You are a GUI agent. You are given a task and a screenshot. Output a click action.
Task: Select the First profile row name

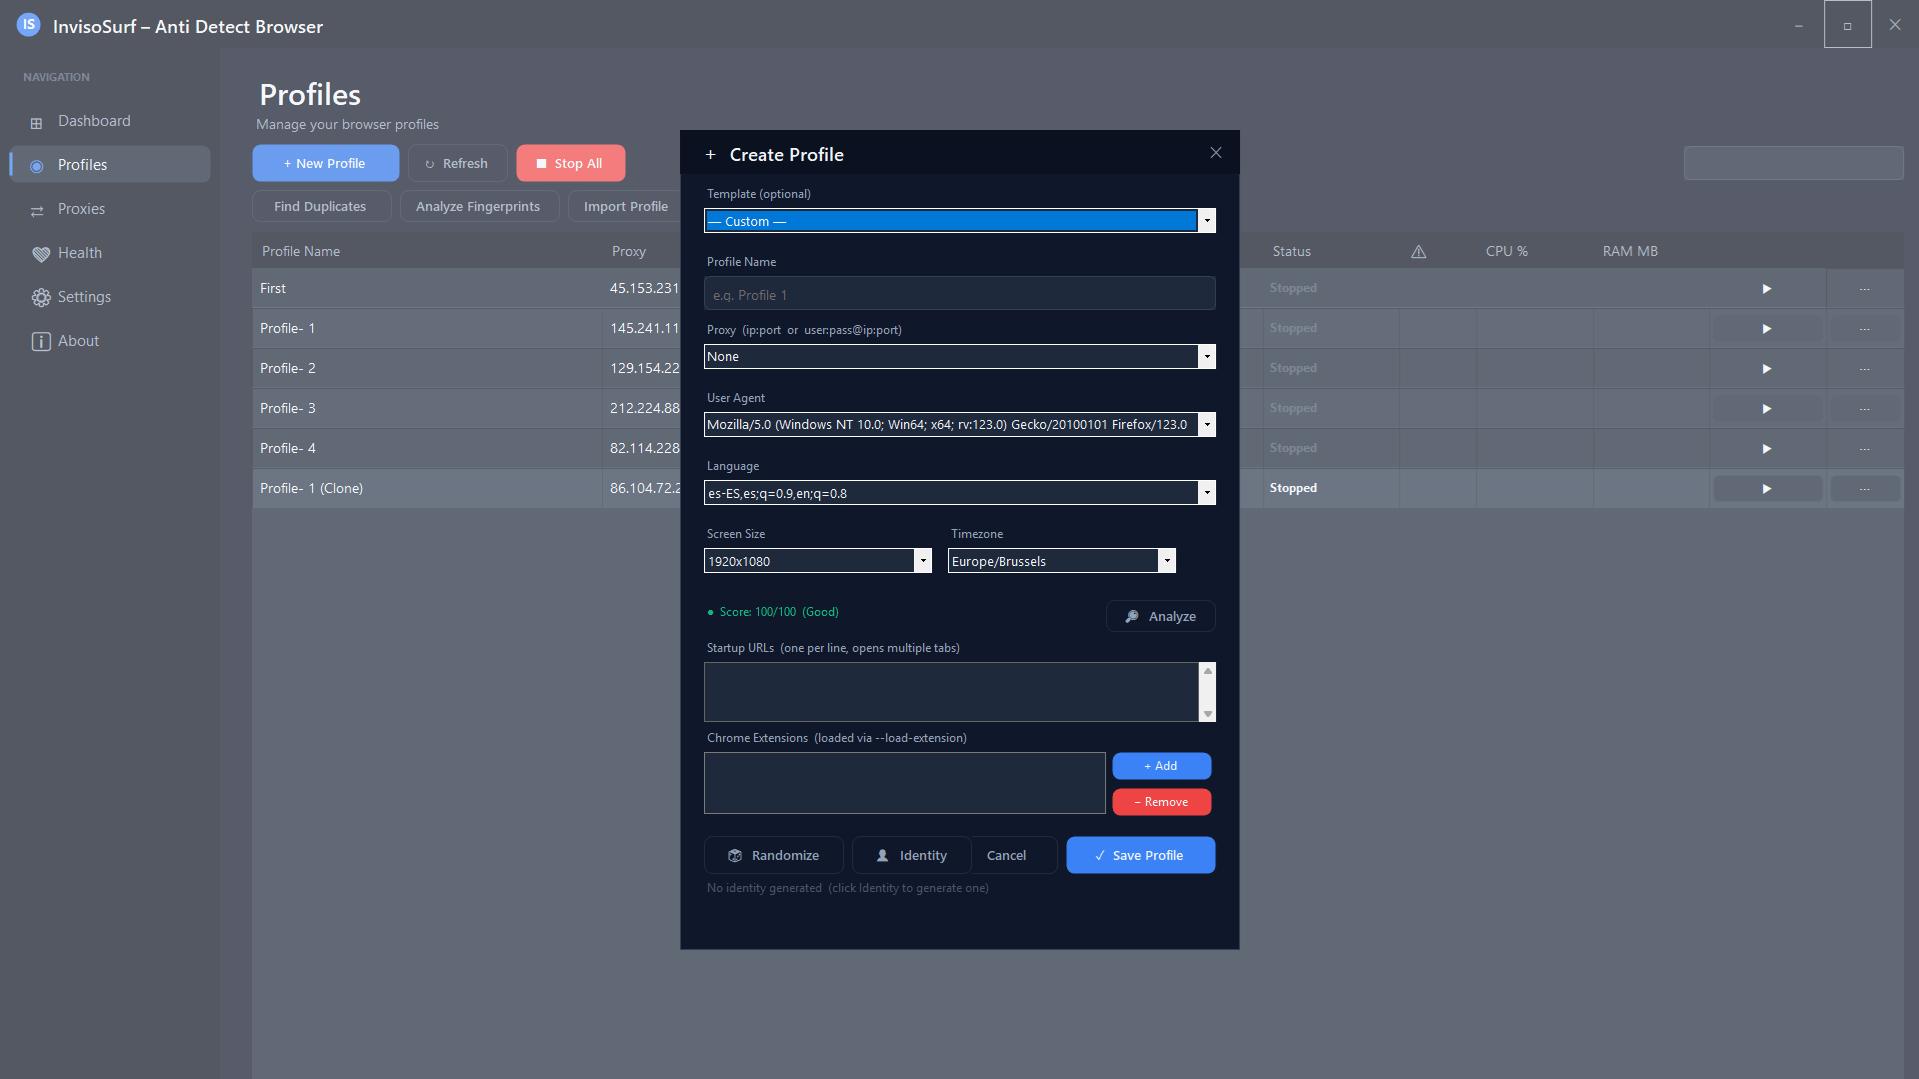(273, 288)
